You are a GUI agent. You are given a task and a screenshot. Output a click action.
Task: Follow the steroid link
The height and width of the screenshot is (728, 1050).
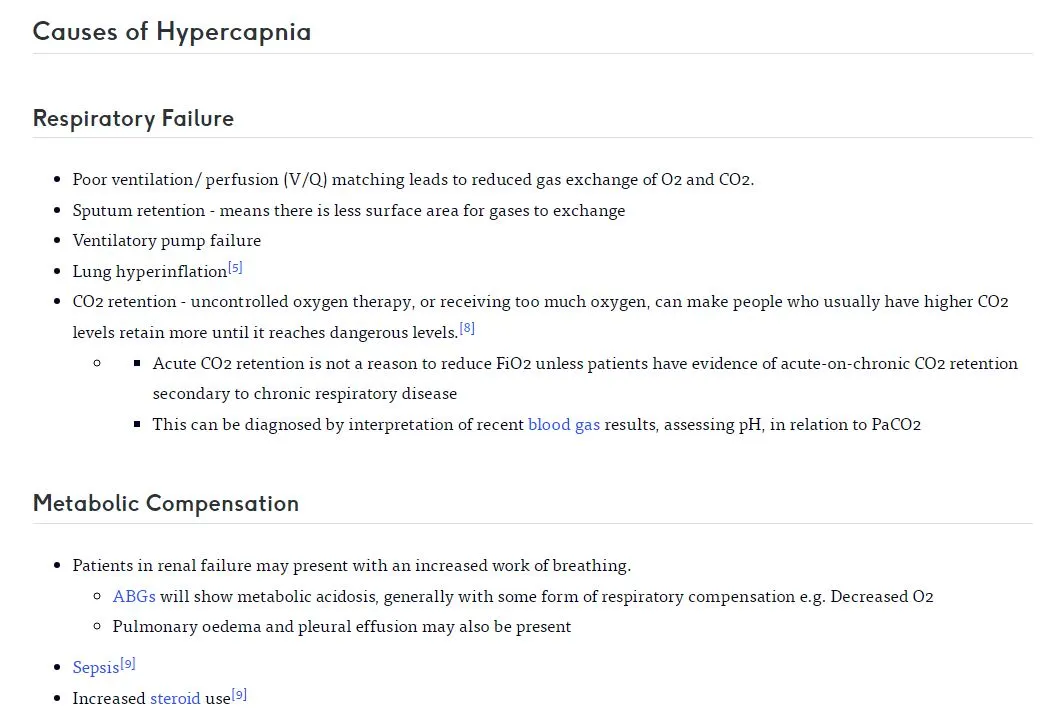(175, 699)
